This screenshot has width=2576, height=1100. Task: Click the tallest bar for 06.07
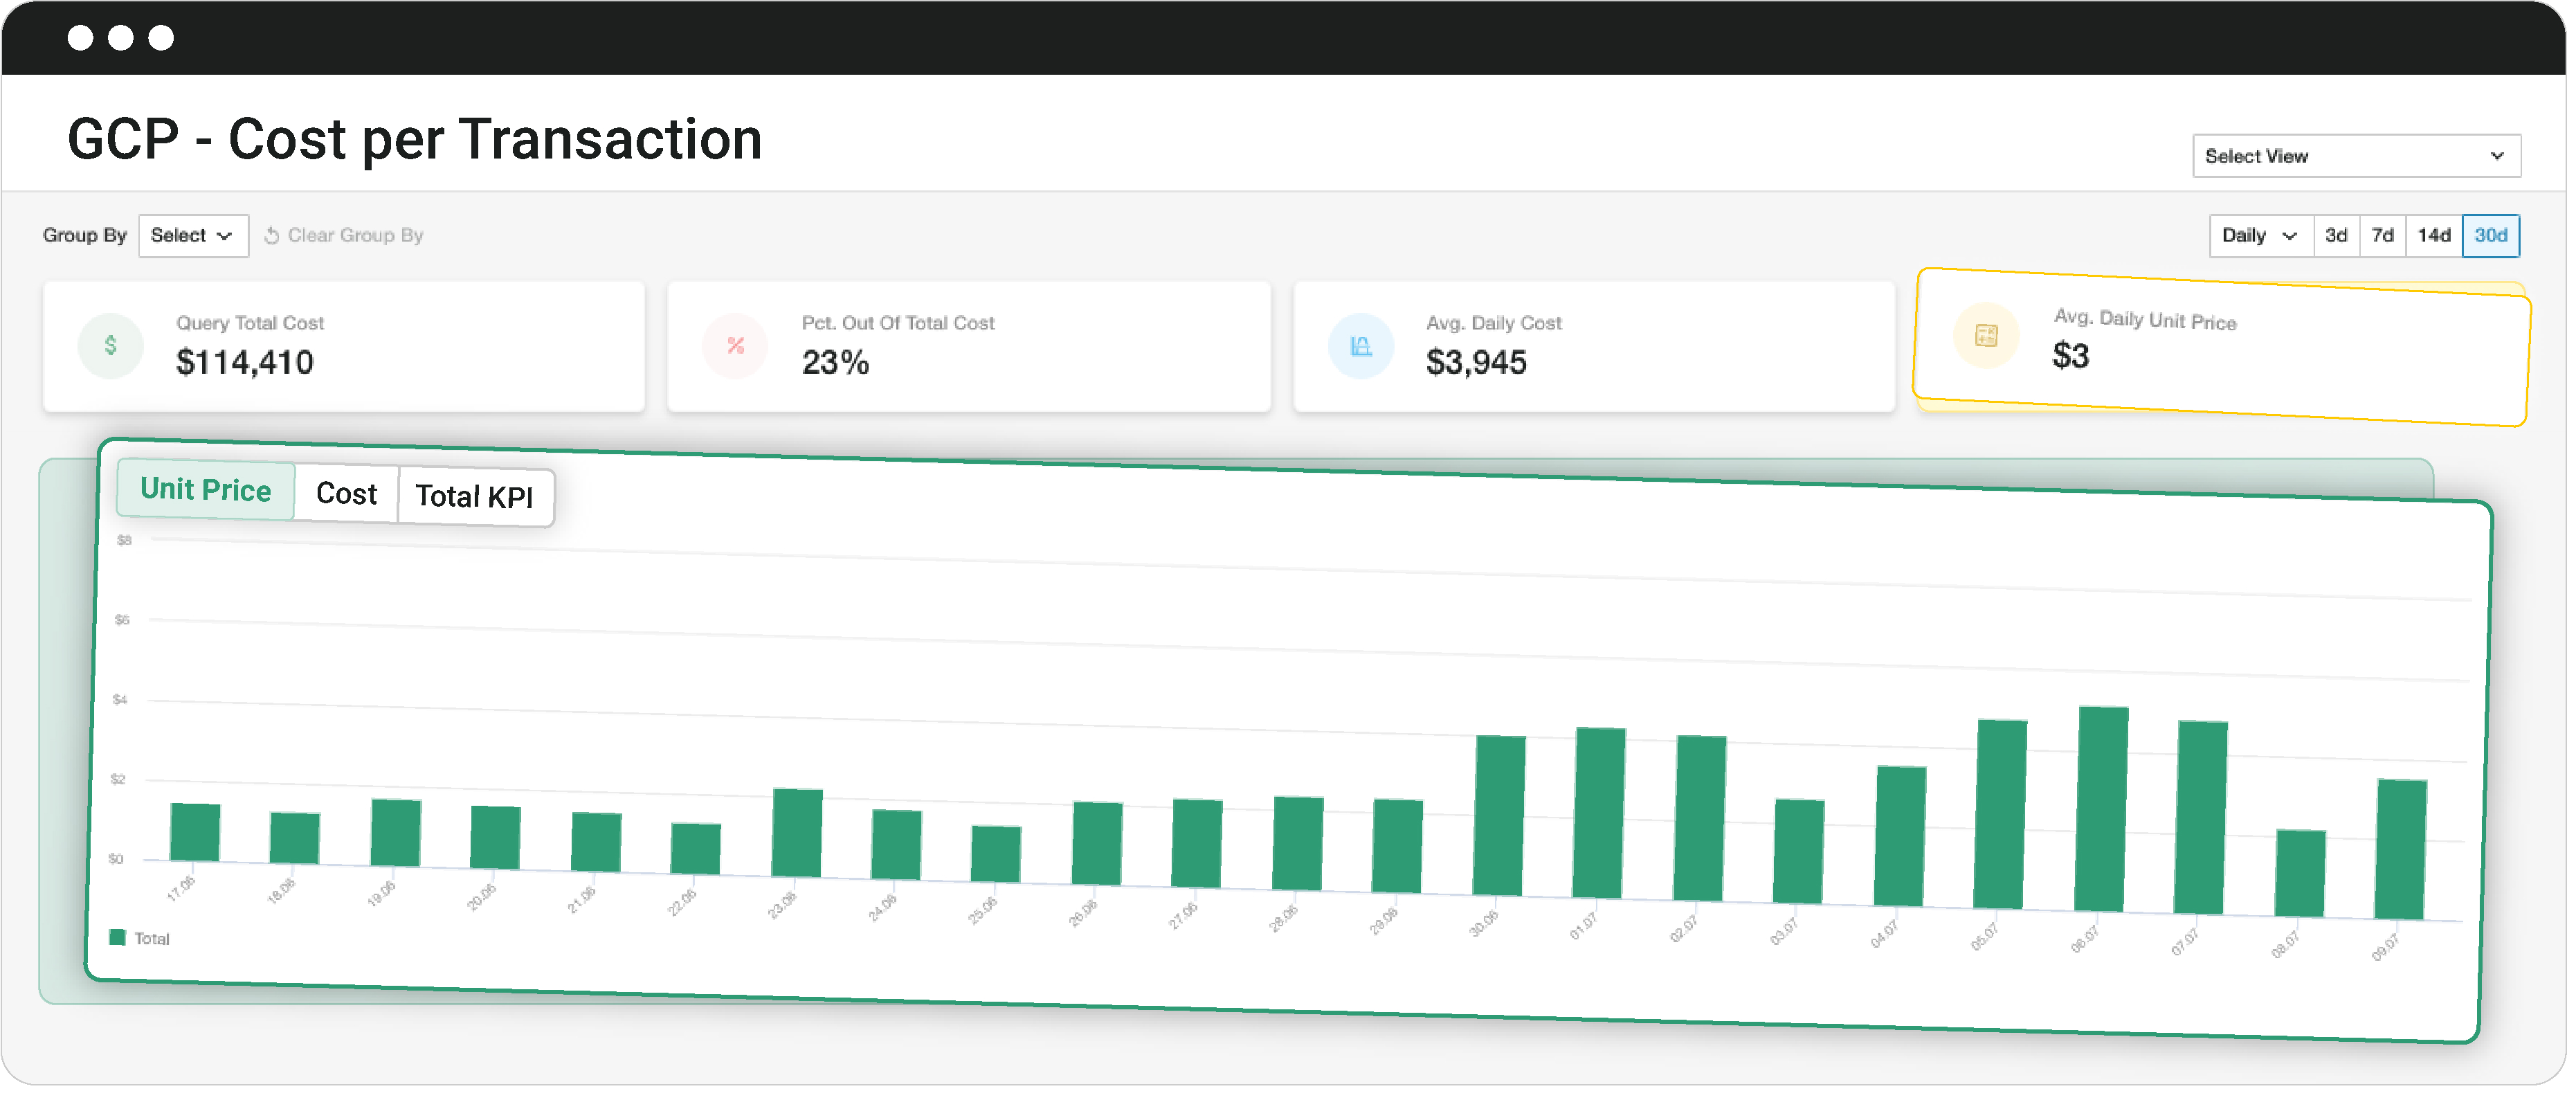(x=2101, y=810)
